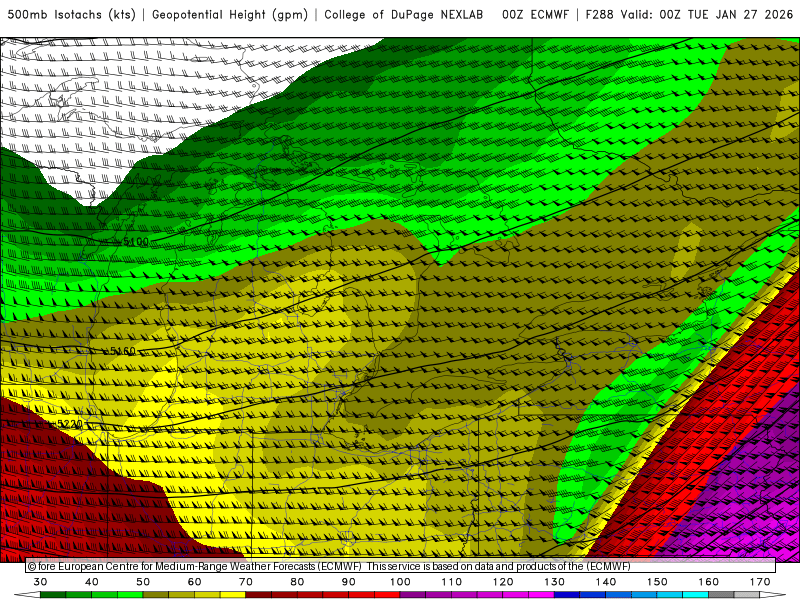Click the 110 value on the color scale
The image size is (800, 600).
click(x=452, y=582)
